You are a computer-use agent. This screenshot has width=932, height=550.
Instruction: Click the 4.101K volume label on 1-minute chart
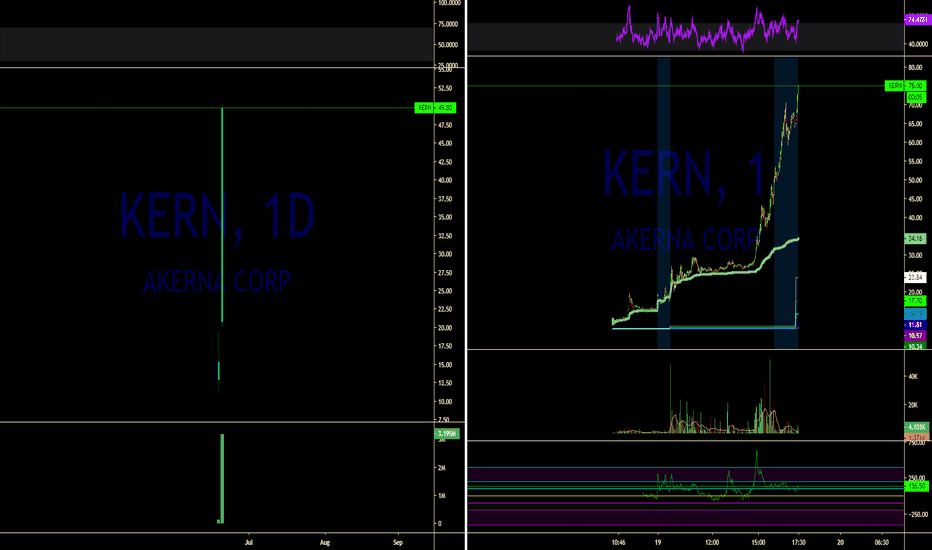click(x=917, y=427)
